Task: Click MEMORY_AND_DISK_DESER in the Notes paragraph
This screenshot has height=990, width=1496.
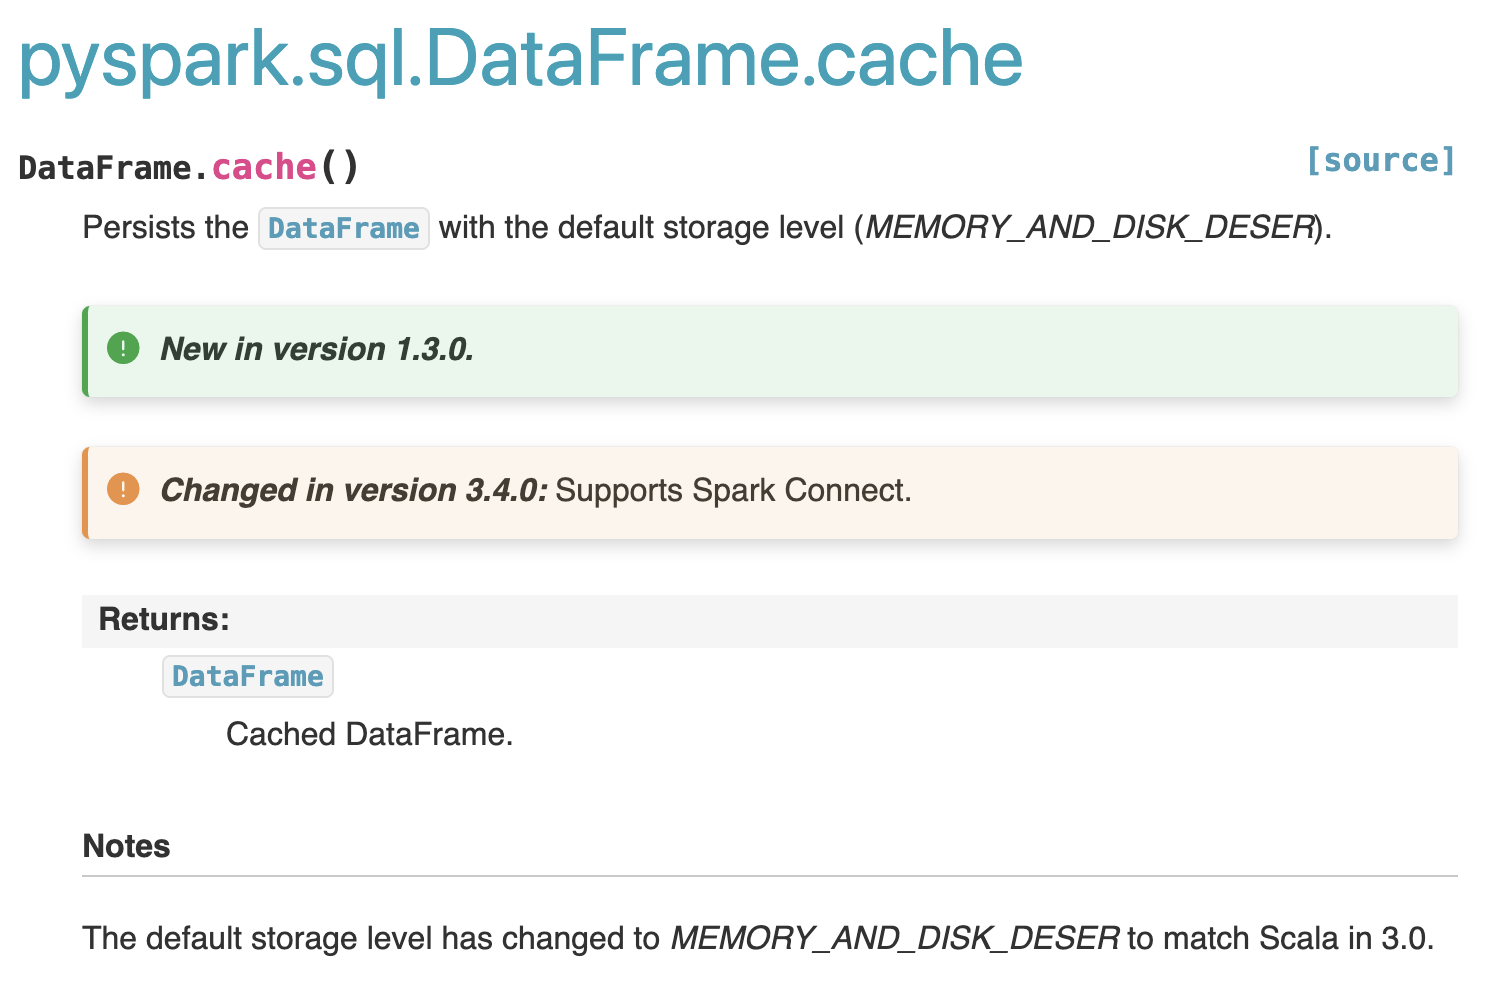Action: click(895, 938)
